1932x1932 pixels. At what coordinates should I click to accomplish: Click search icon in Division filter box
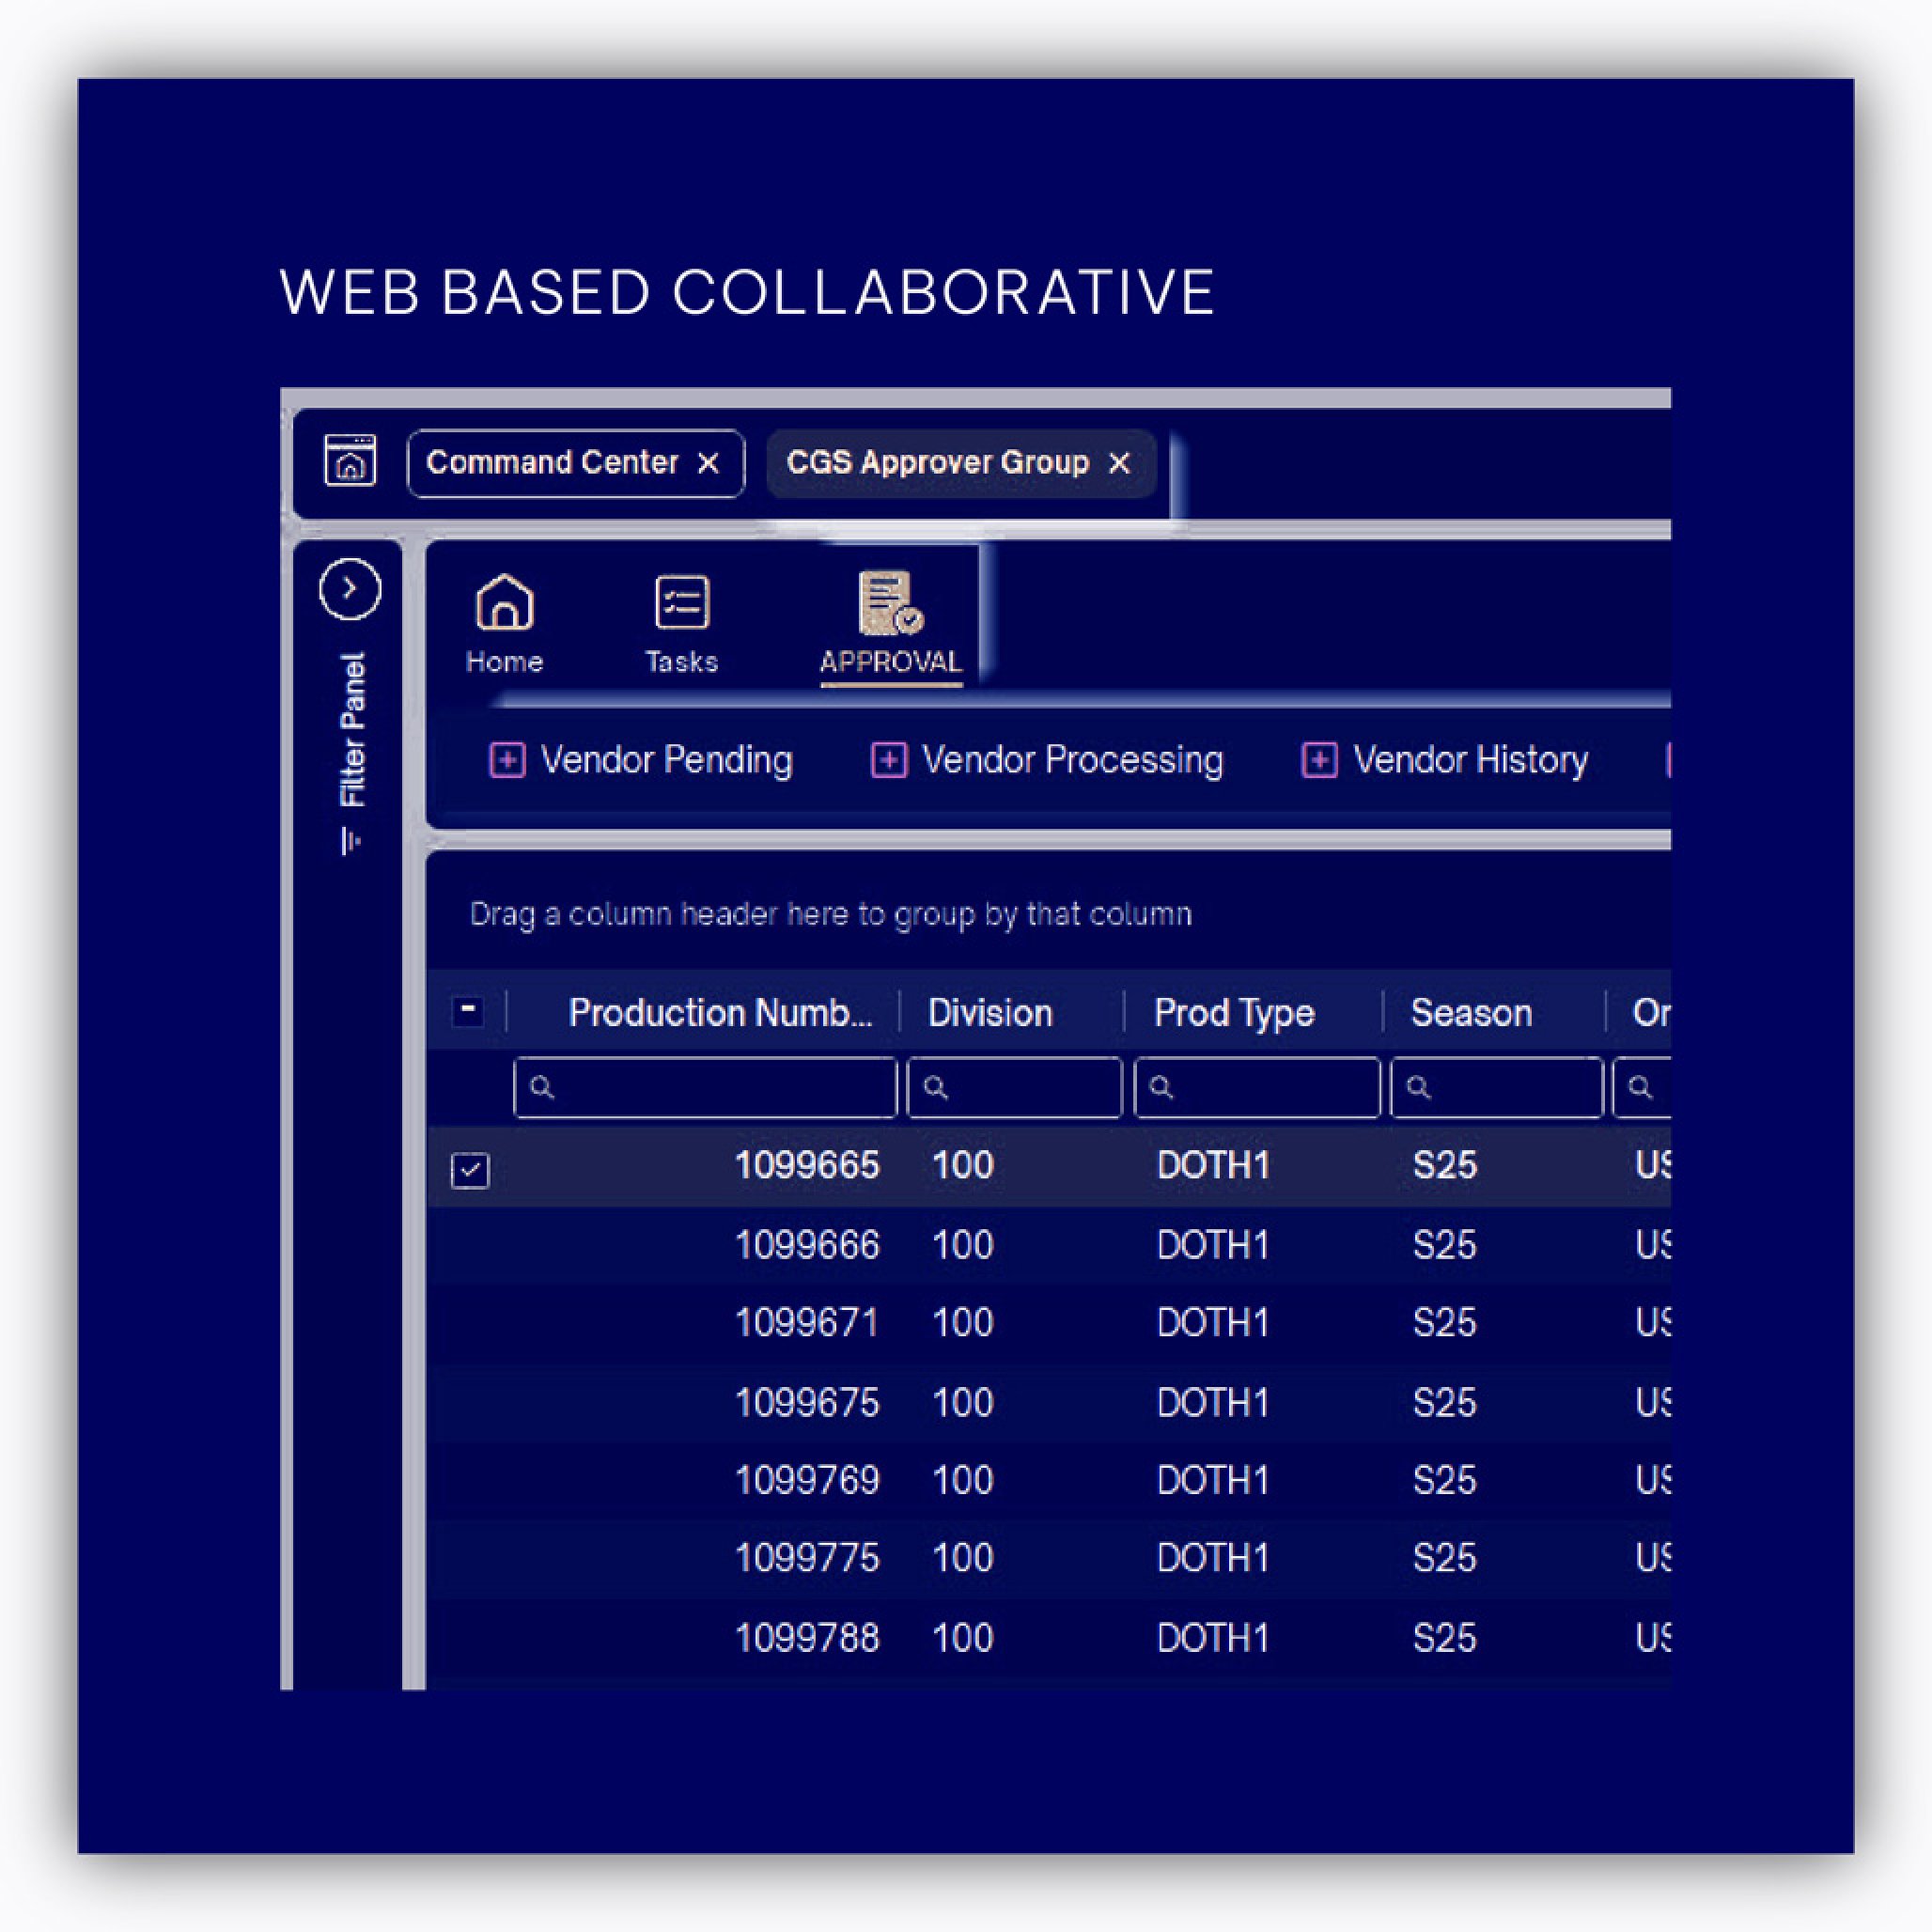click(936, 1087)
